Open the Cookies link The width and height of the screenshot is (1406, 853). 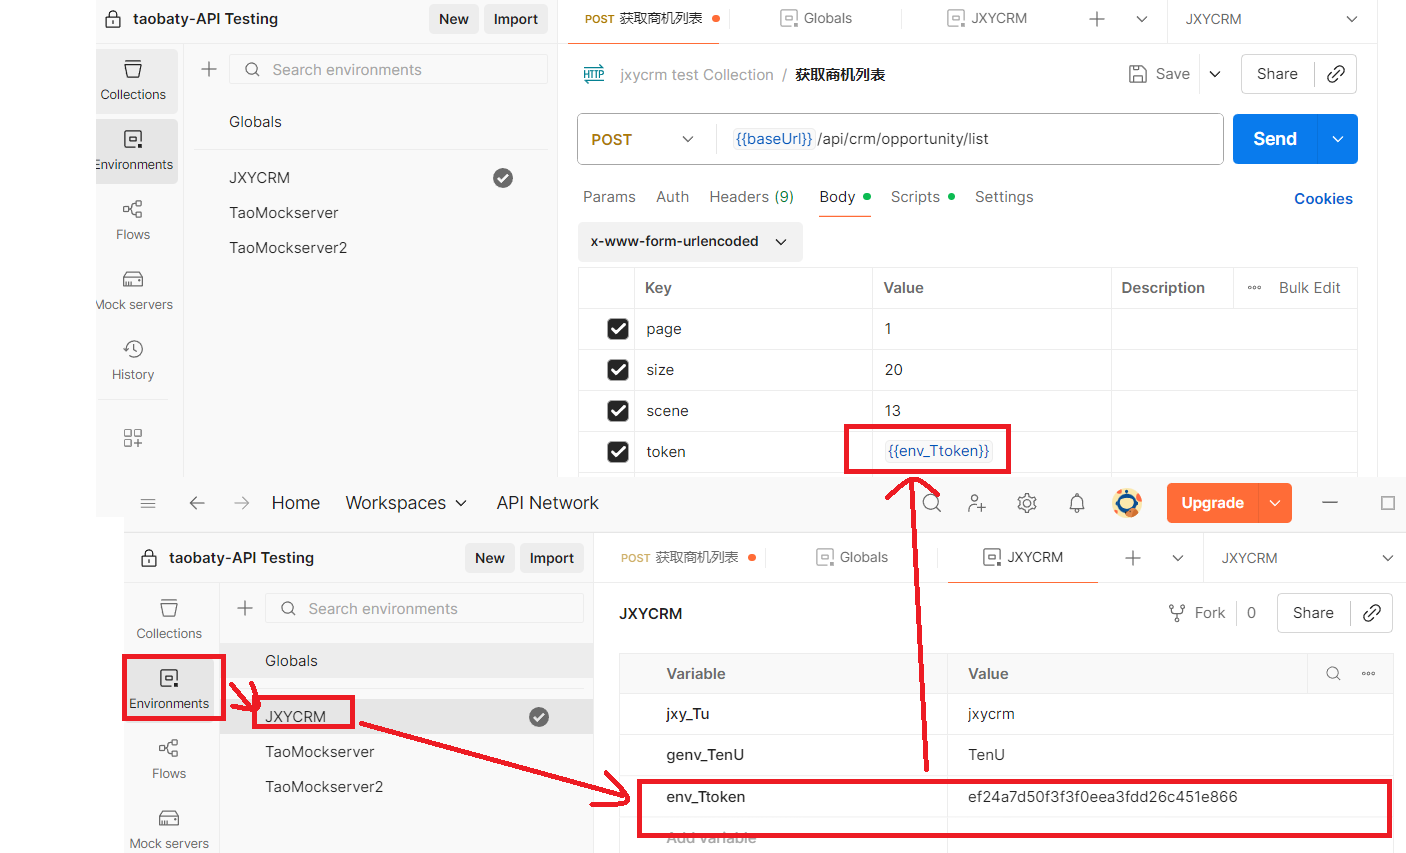click(1323, 199)
